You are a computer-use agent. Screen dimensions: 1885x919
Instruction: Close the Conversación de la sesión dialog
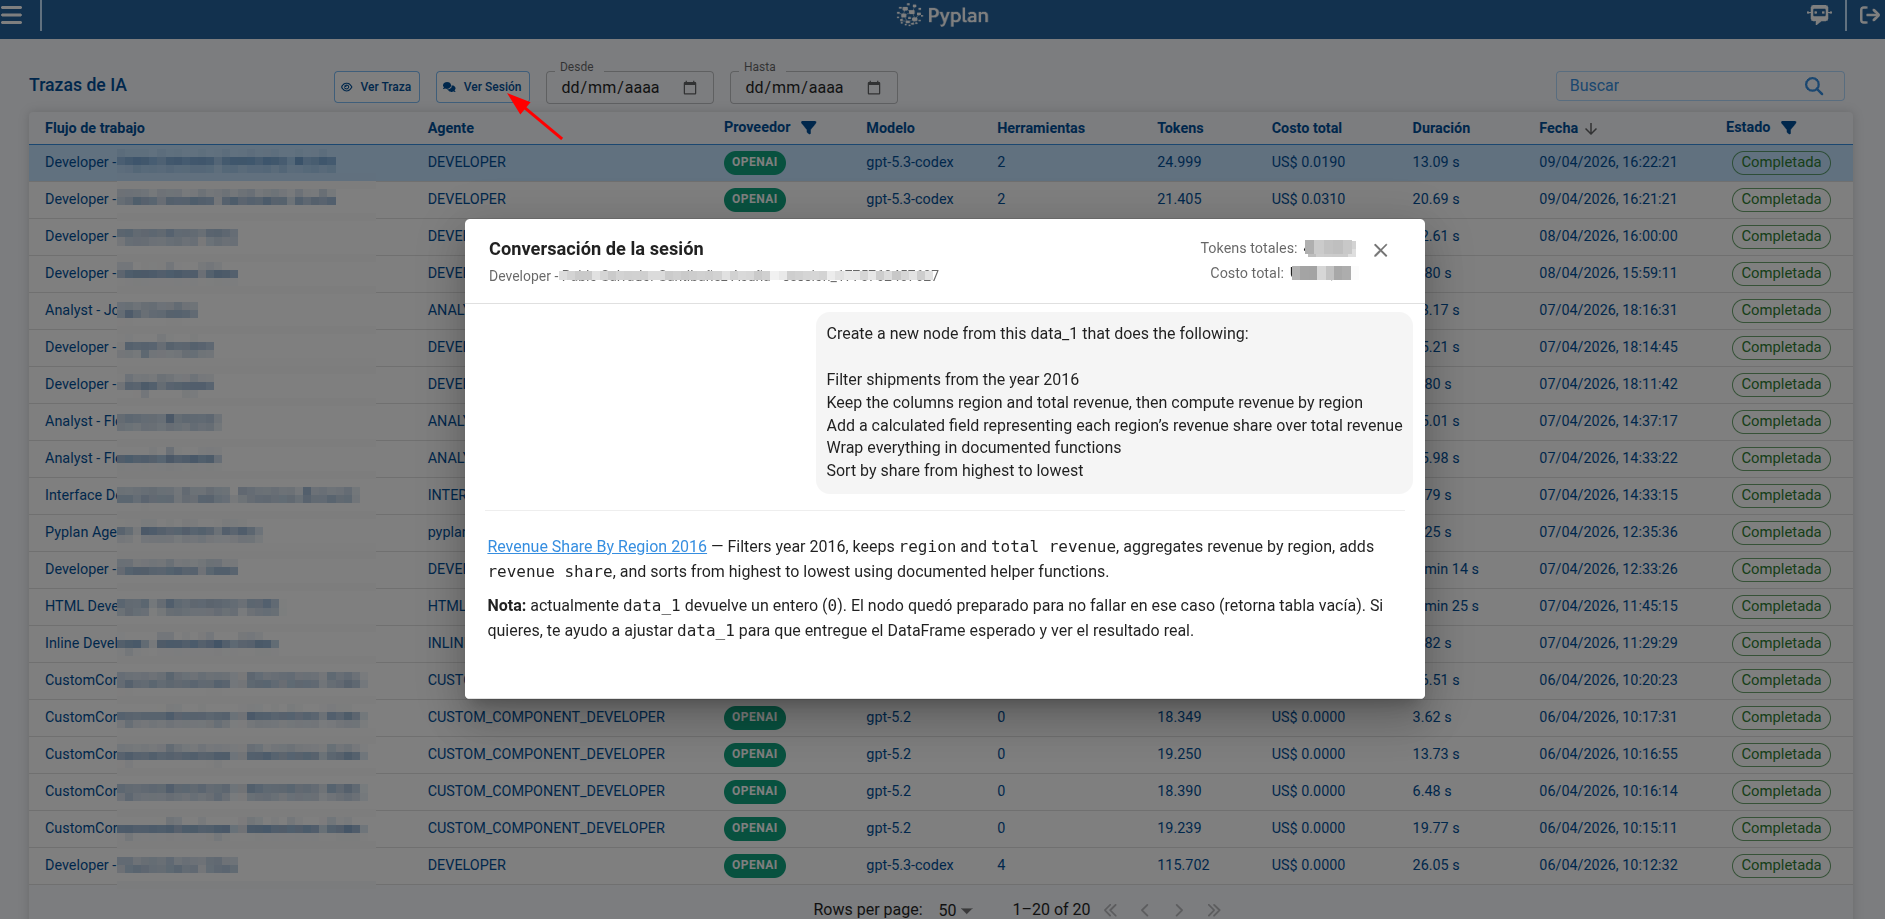1380,250
